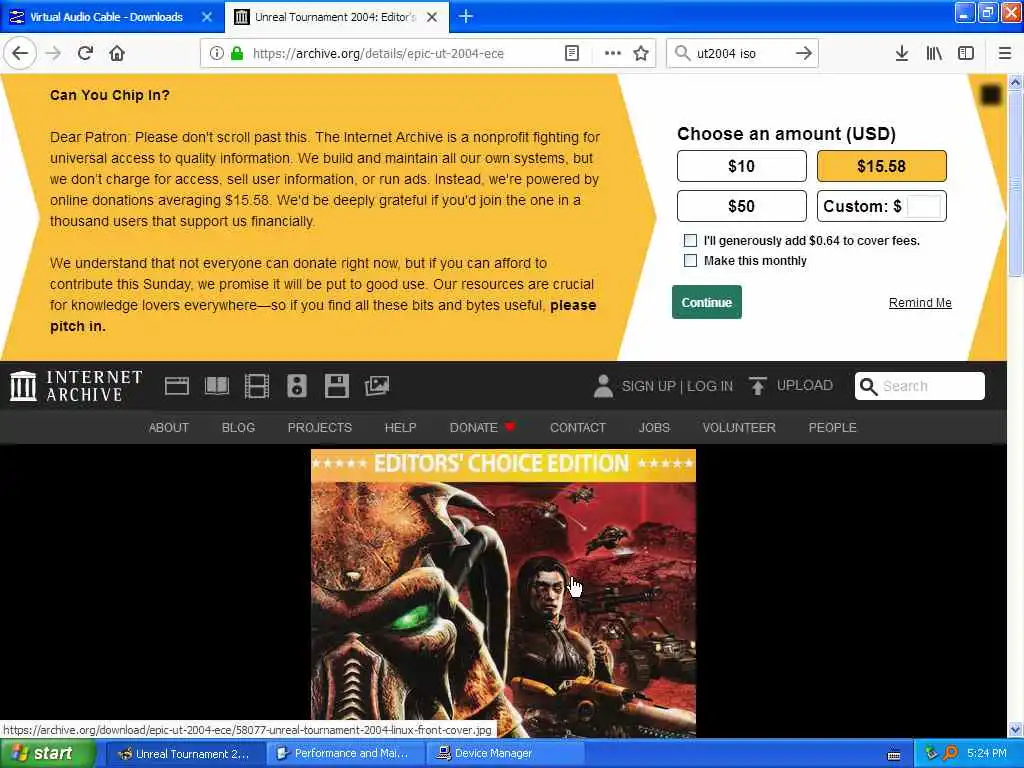Click the page vertical scrollbar thumb
Image resolution: width=1024 pixels, height=768 pixels.
1015,184
